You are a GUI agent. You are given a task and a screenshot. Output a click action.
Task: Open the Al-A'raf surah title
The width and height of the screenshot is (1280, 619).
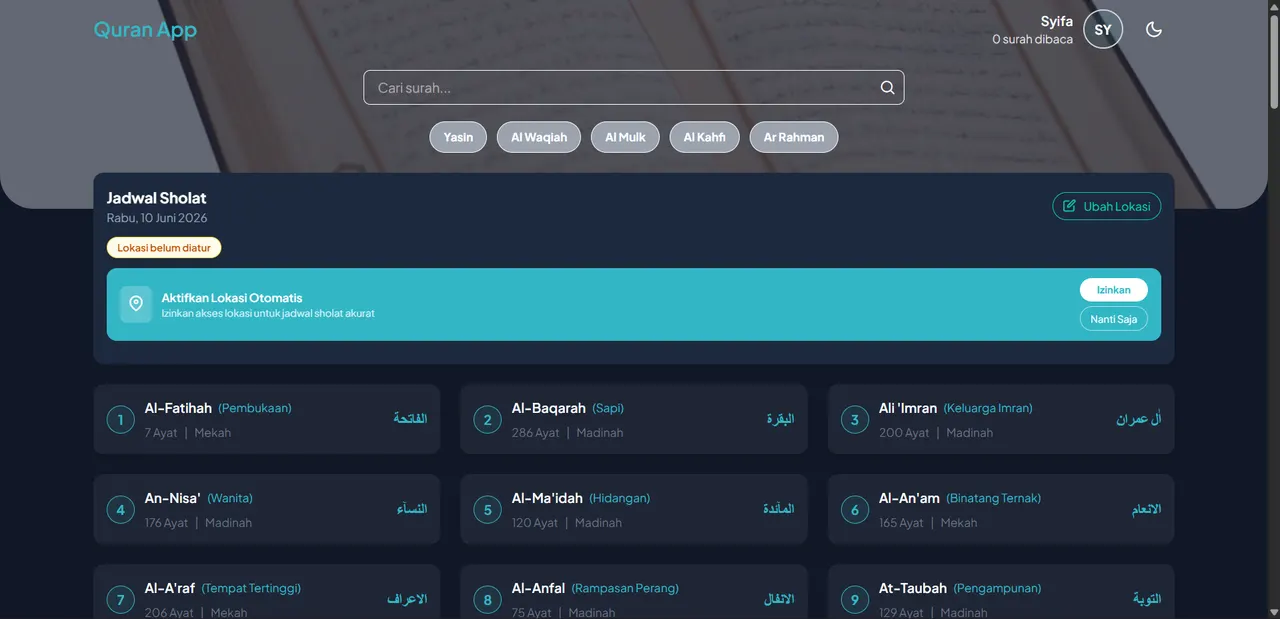tap(170, 588)
